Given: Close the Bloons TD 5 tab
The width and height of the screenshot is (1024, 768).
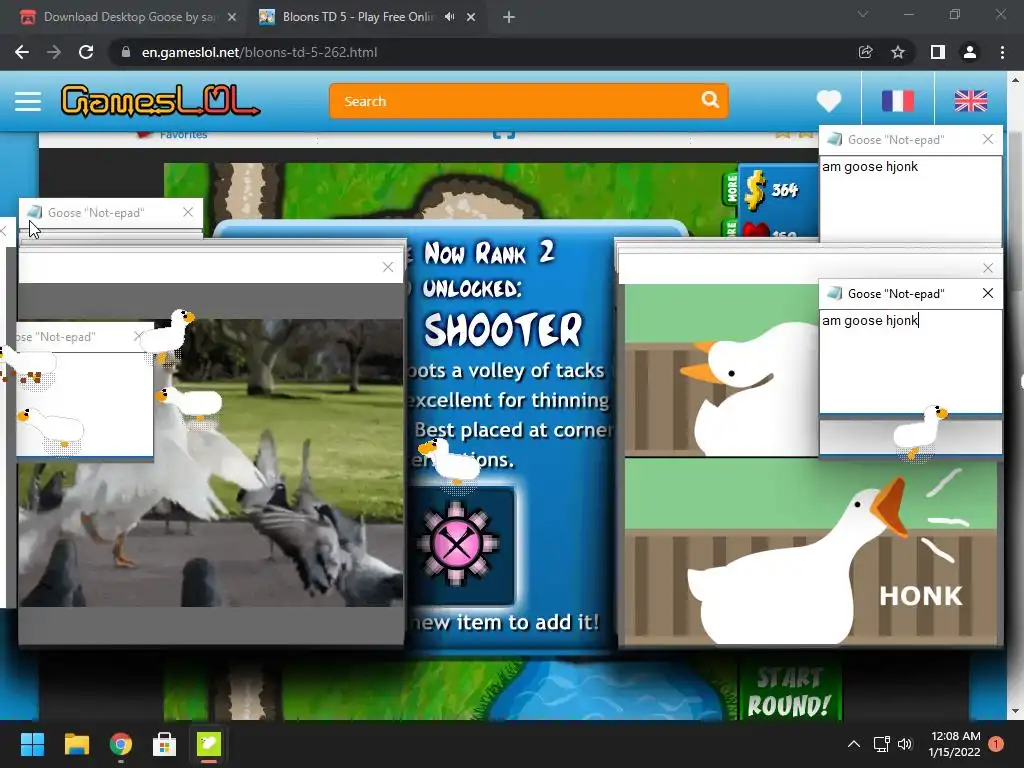Looking at the screenshot, I should (471, 17).
